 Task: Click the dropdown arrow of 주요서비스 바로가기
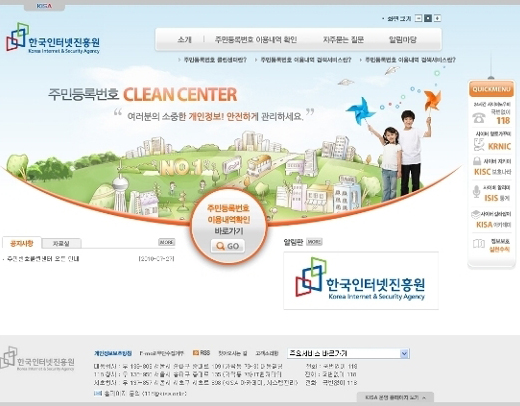pyautogui.click(x=404, y=353)
